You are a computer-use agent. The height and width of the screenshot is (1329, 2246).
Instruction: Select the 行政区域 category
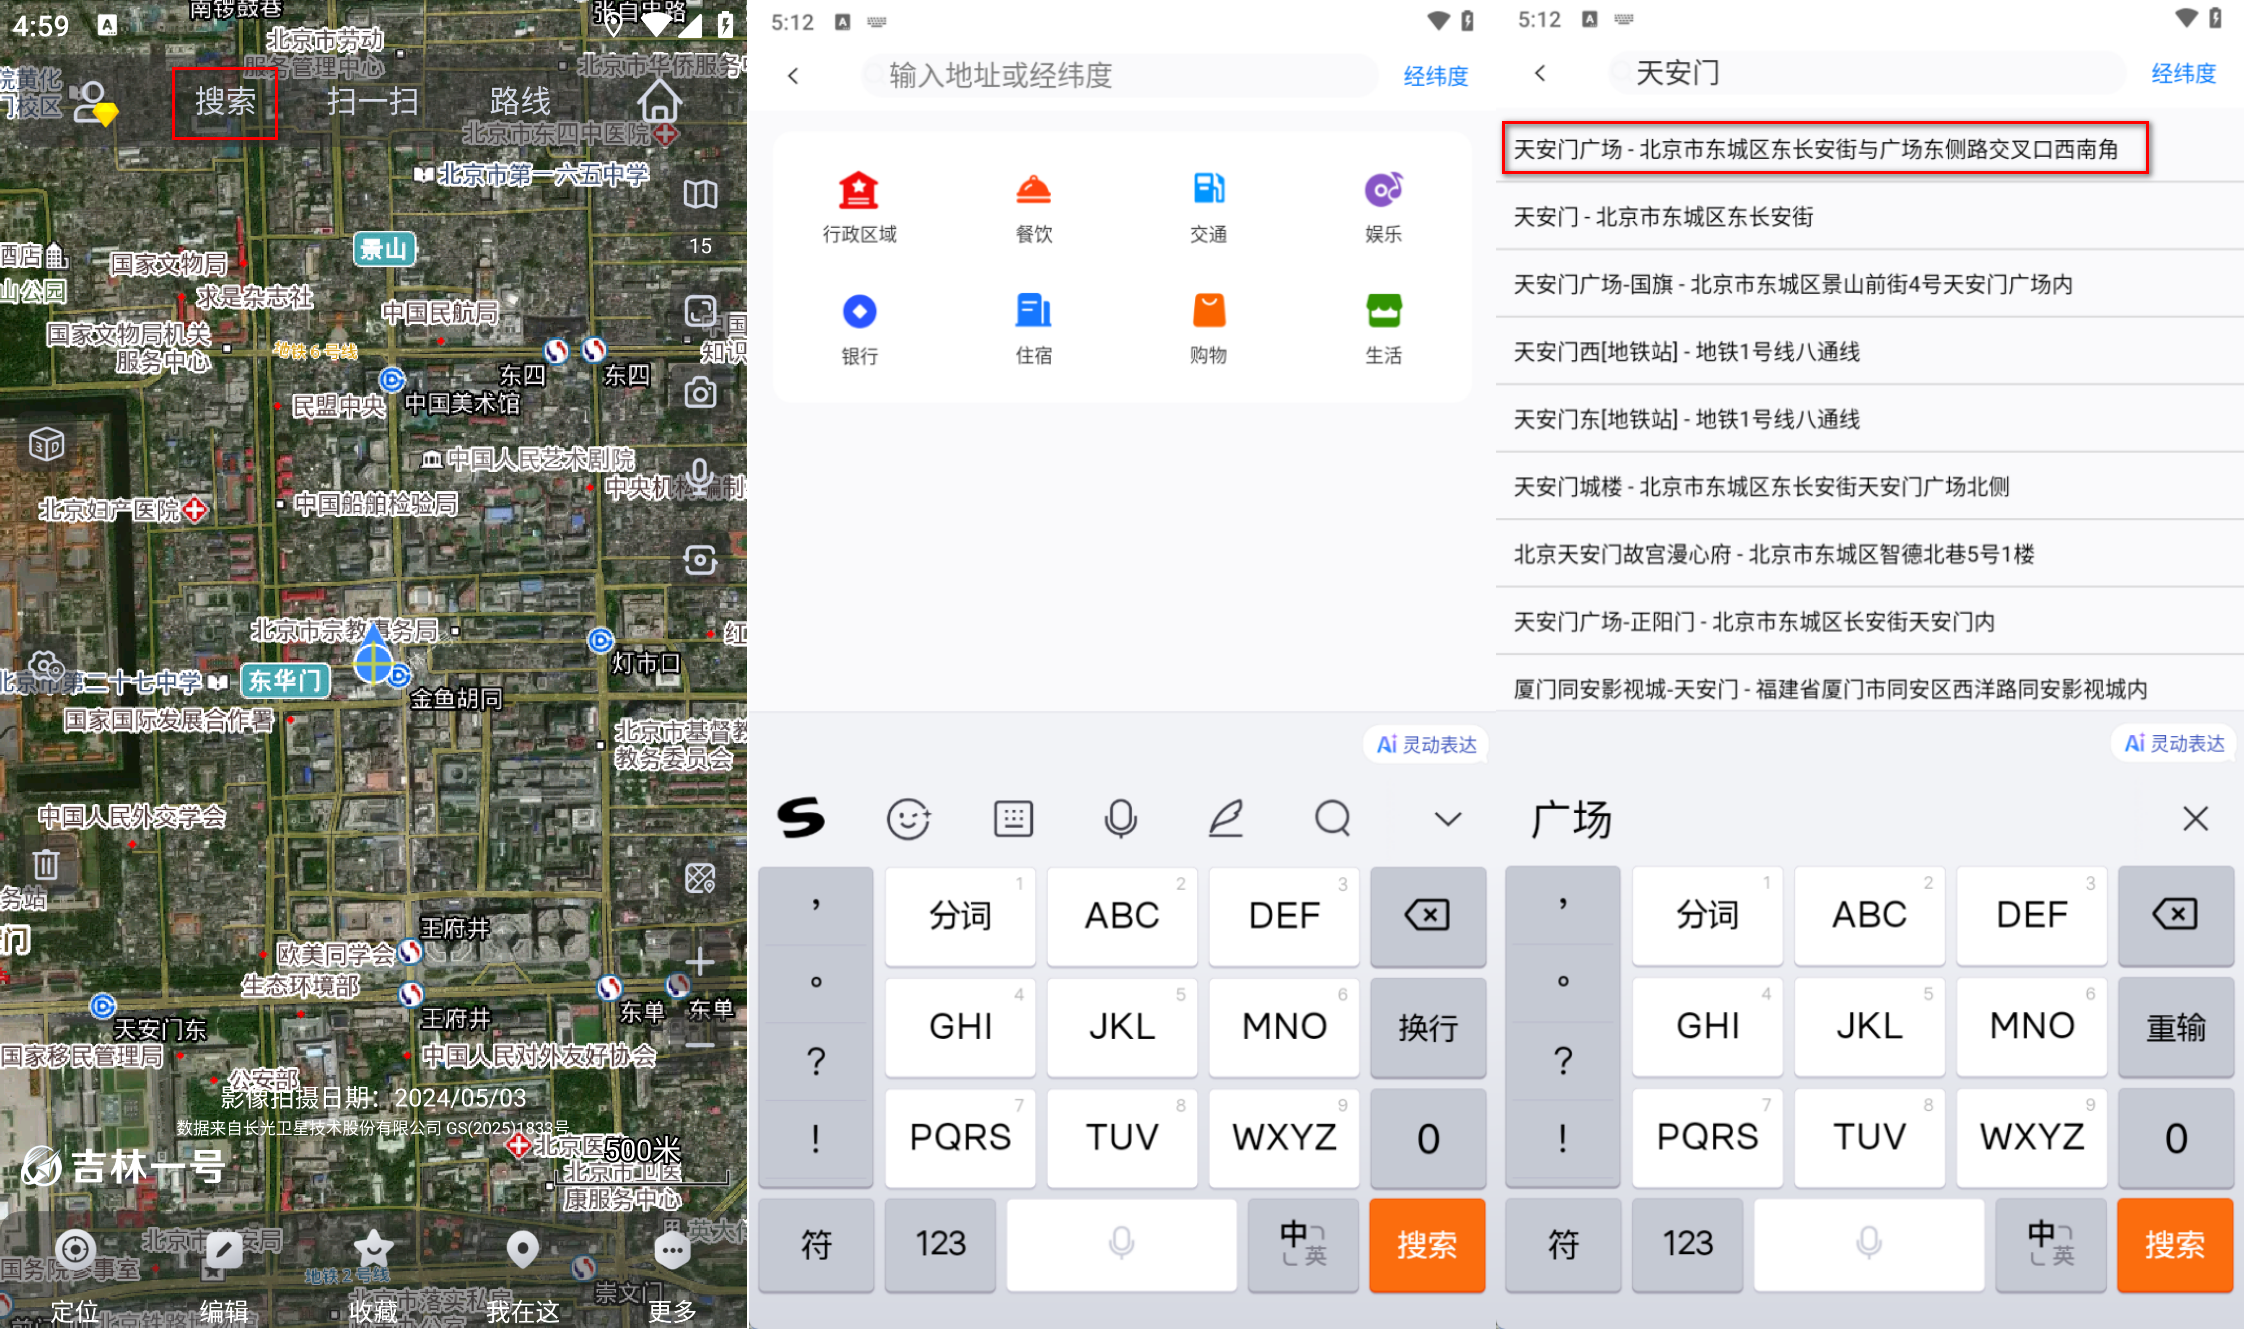pyautogui.click(x=859, y=207)
